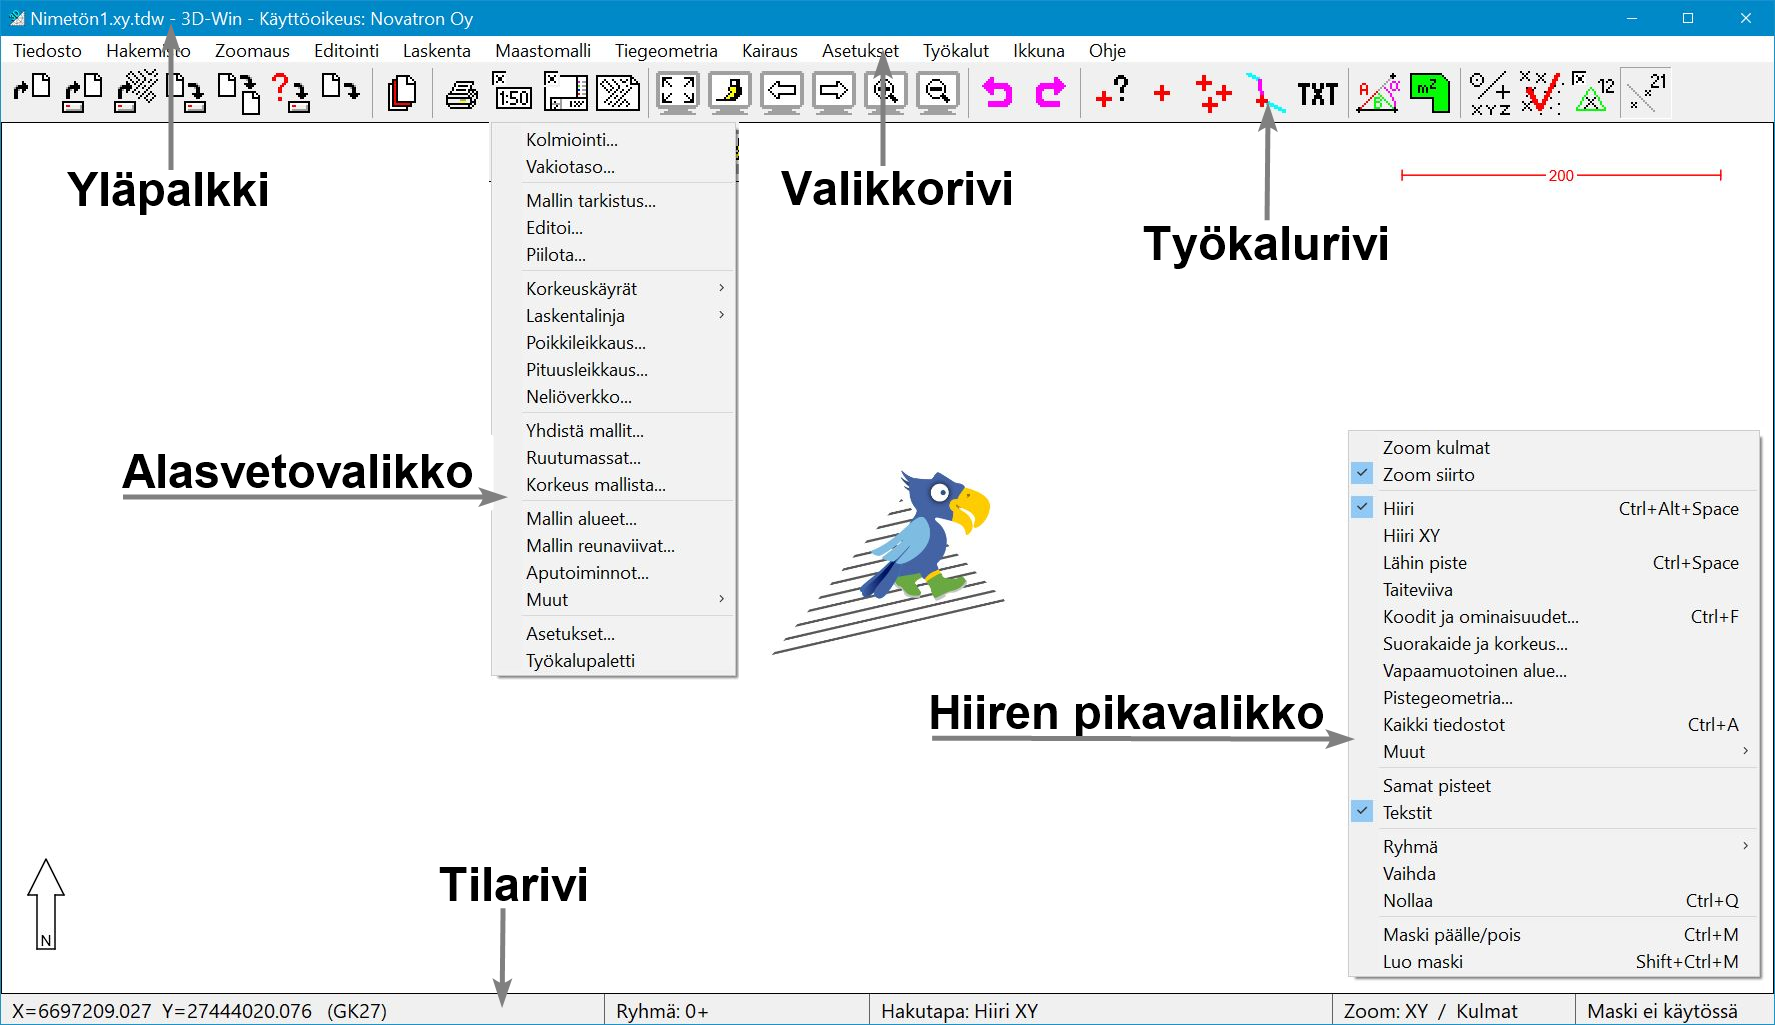Uncheck Tekstit in the context menu
1775x1025 pixels.
click(1407, 812)
